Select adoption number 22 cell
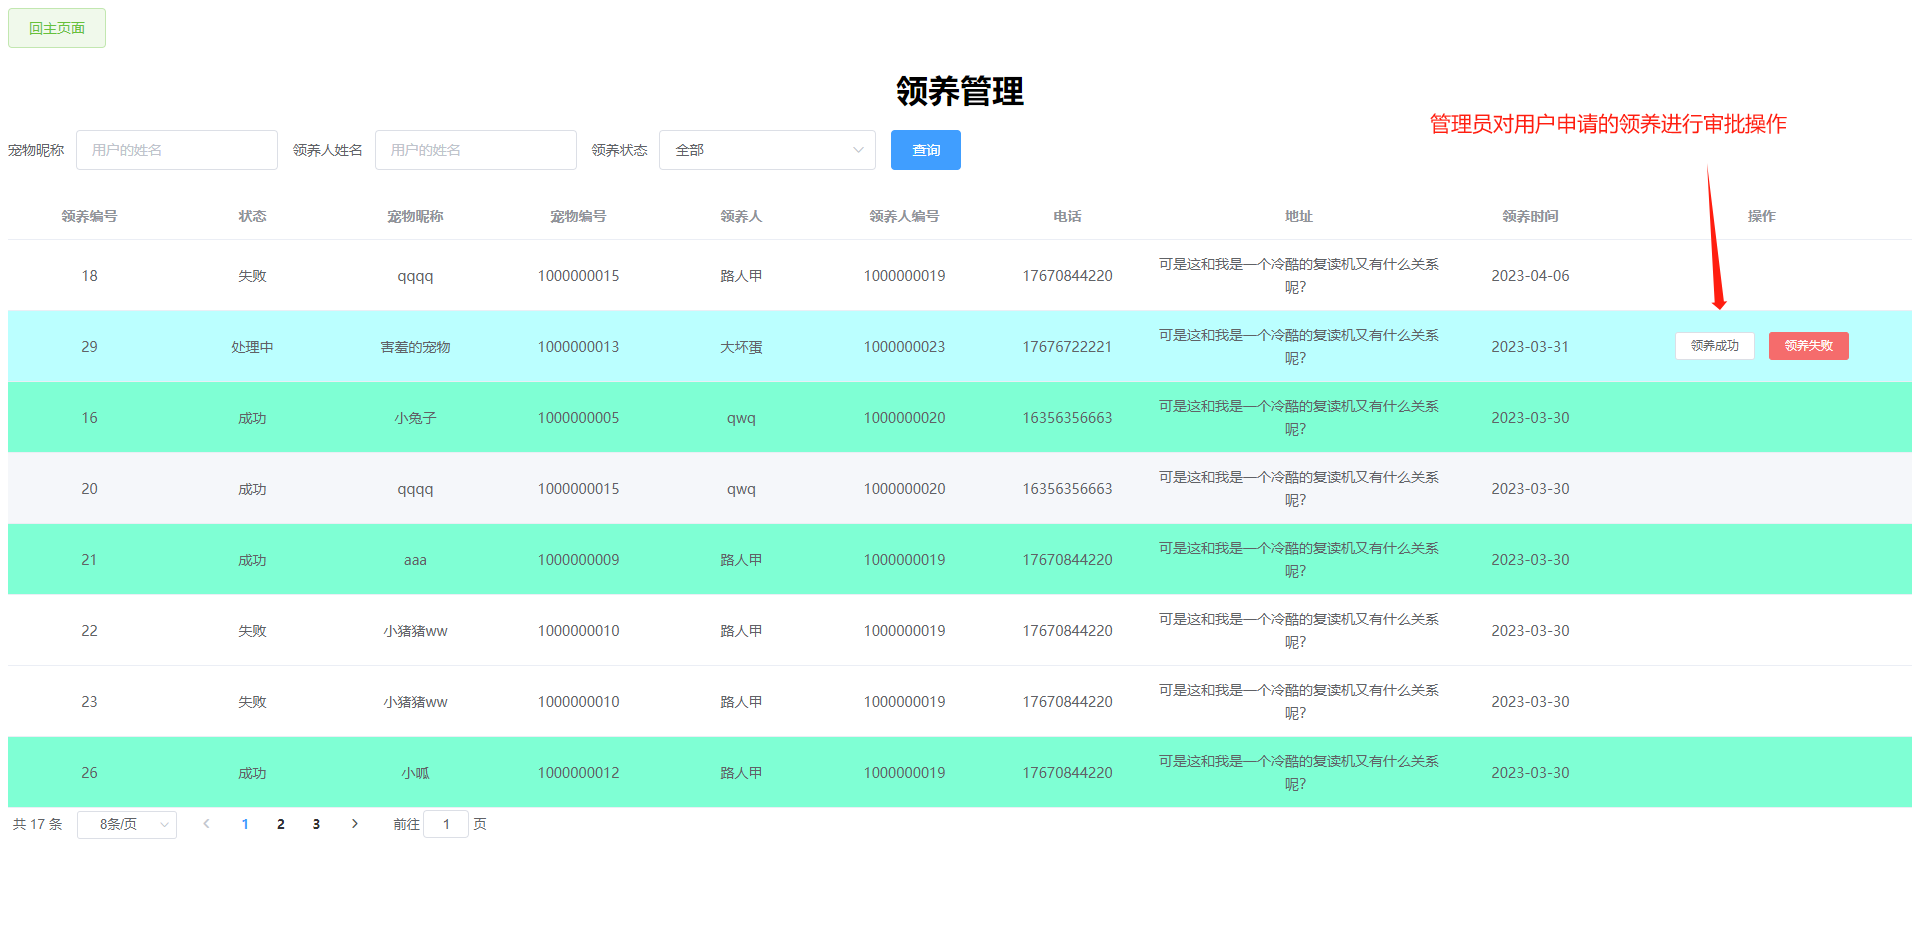The width and height of the screenshot is (1920, 931). 89,631
